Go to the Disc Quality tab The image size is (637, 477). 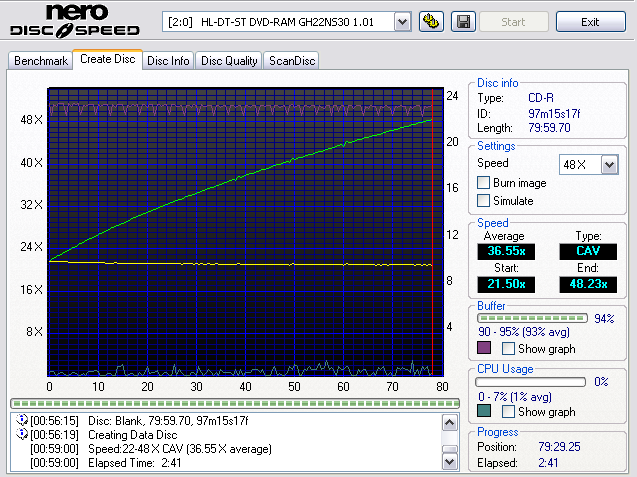pyautogui.click(x=229, y=61)
